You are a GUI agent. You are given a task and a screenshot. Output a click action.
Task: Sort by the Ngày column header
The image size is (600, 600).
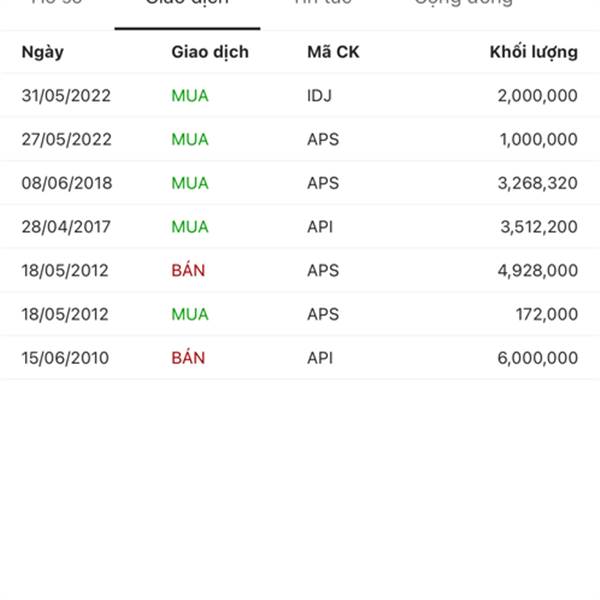tap(42, 52)
